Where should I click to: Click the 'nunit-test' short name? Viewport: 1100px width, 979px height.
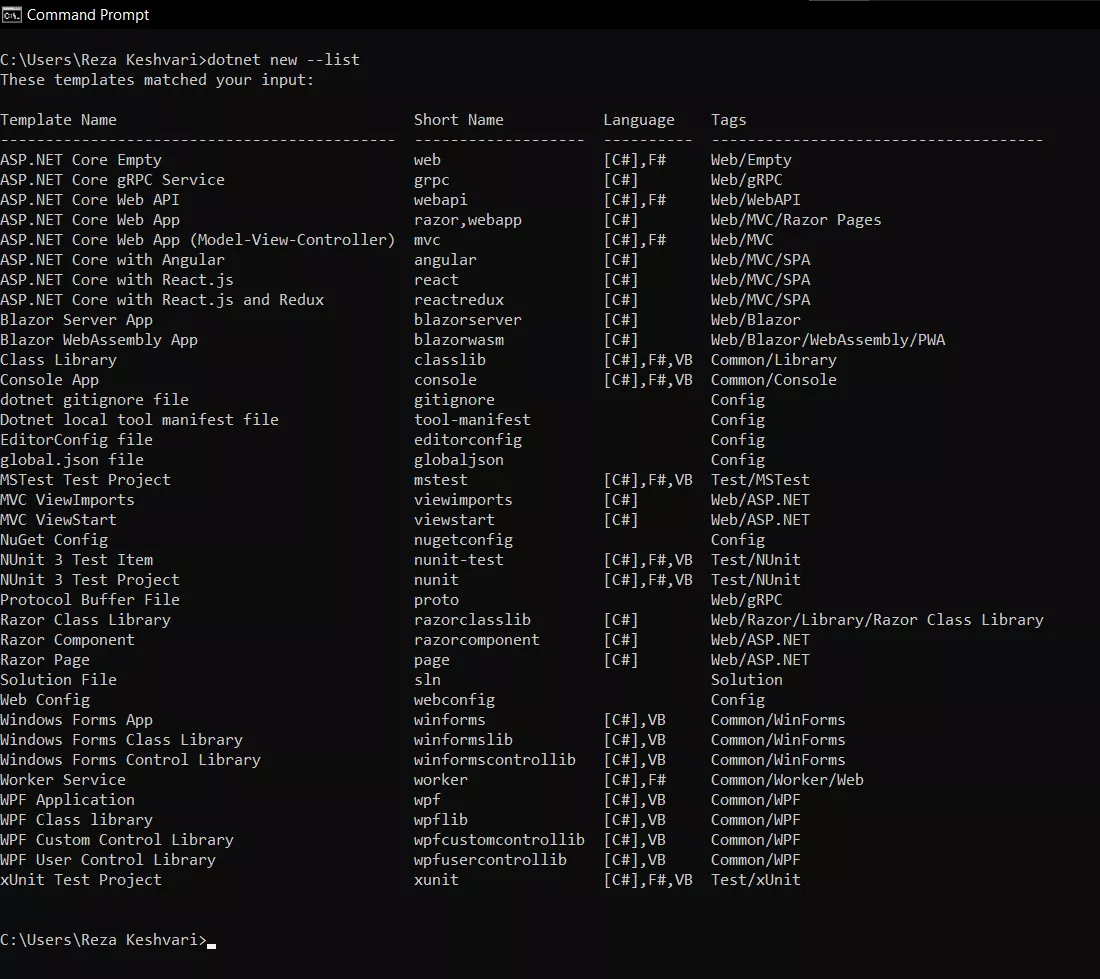pos(459,560)
